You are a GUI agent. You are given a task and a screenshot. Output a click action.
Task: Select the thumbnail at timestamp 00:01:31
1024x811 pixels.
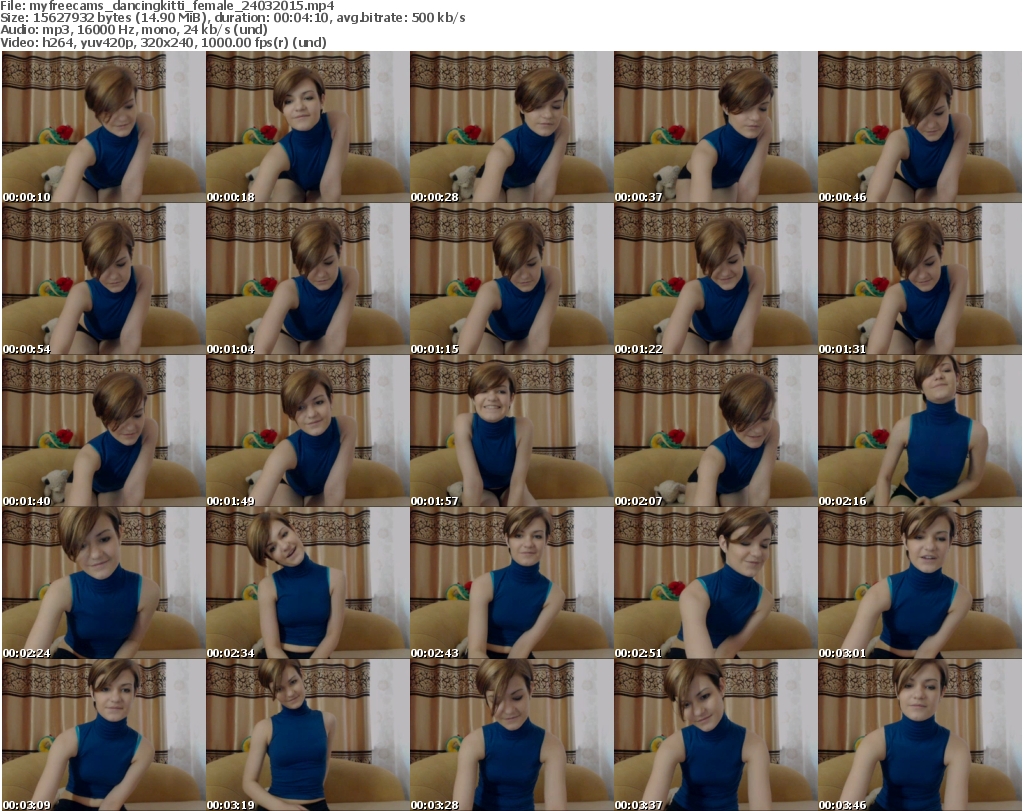pyautogui.click(x=920, y=279)
